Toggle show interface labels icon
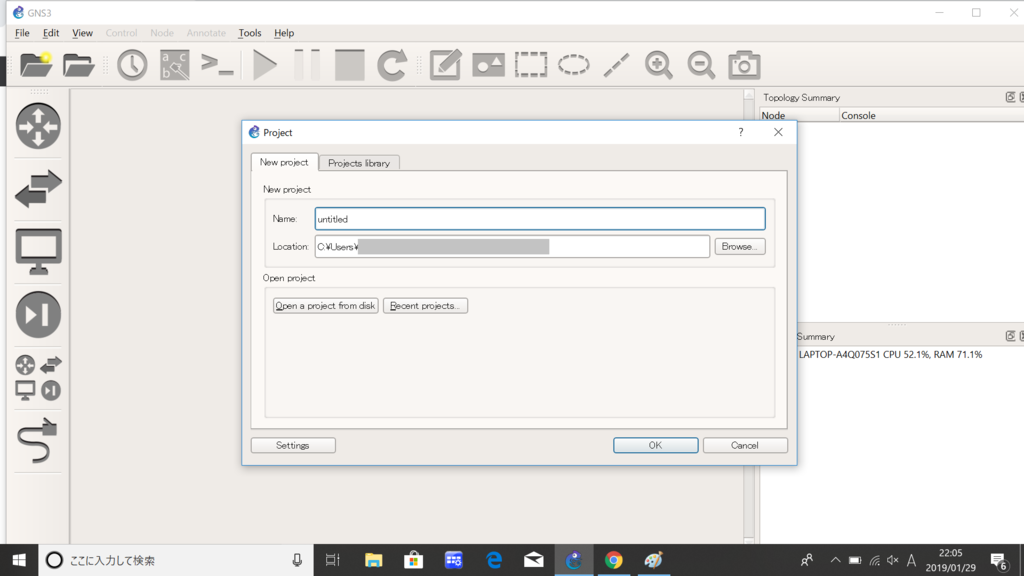This screenshot has width=1024, height=576. (175, 65)
